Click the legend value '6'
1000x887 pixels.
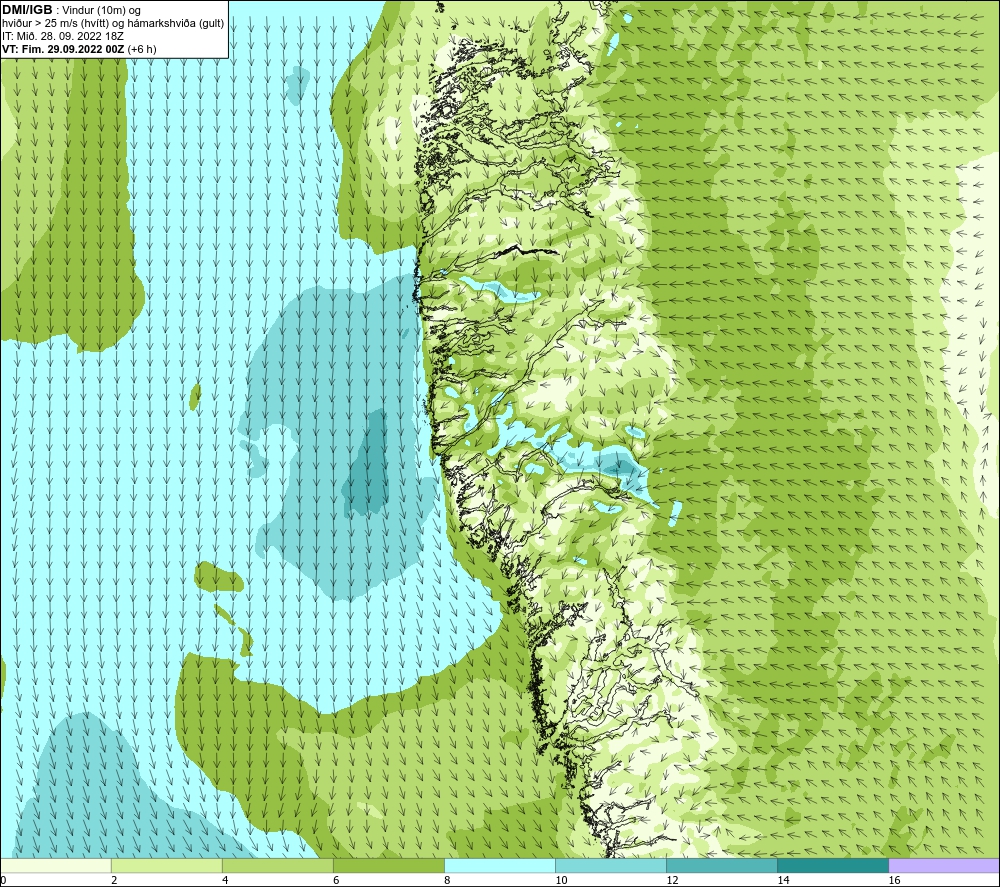click(336, 880)
